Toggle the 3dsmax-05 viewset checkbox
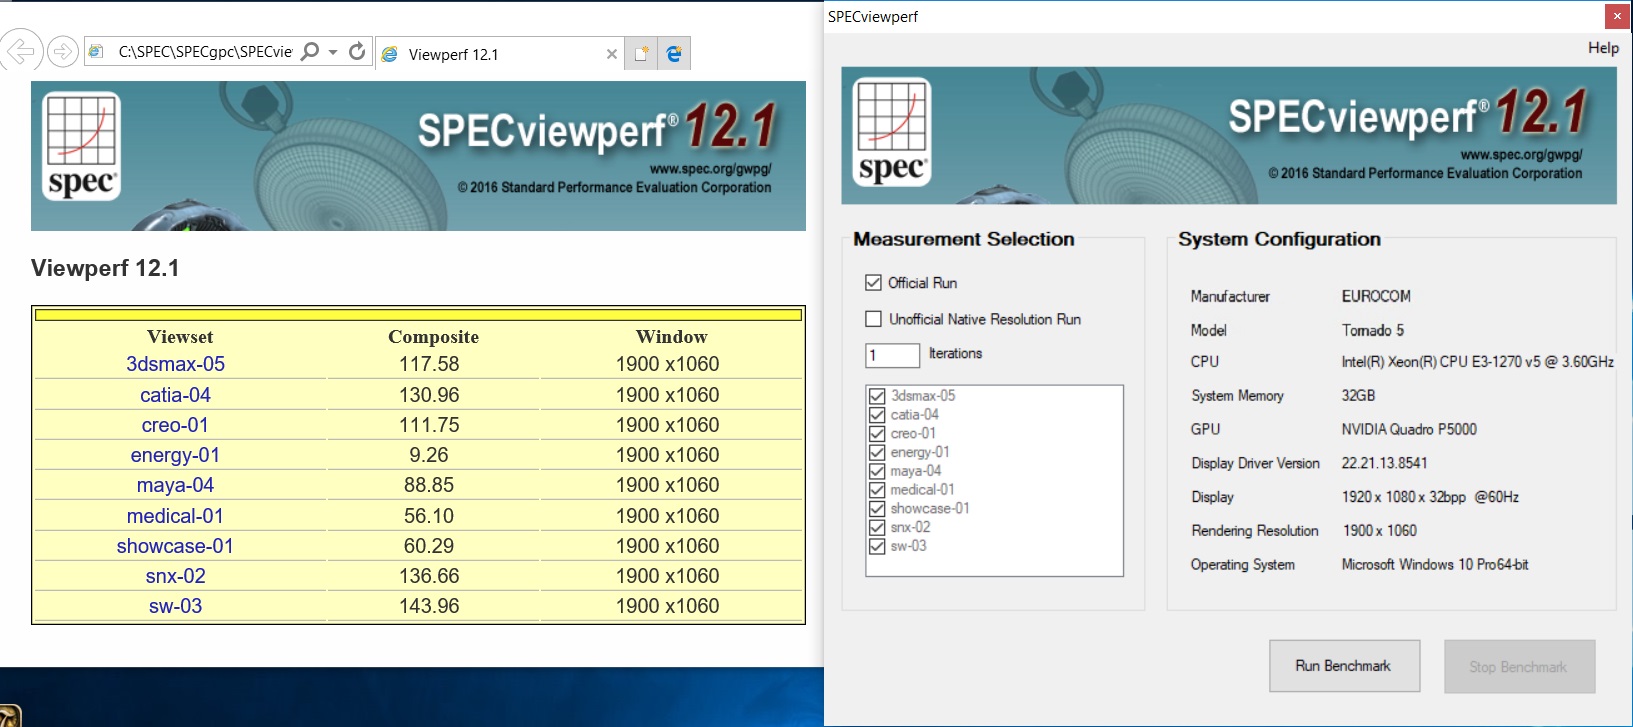Screen dimensions: 1633x727 pyautogui.click(x=877, y=396)
